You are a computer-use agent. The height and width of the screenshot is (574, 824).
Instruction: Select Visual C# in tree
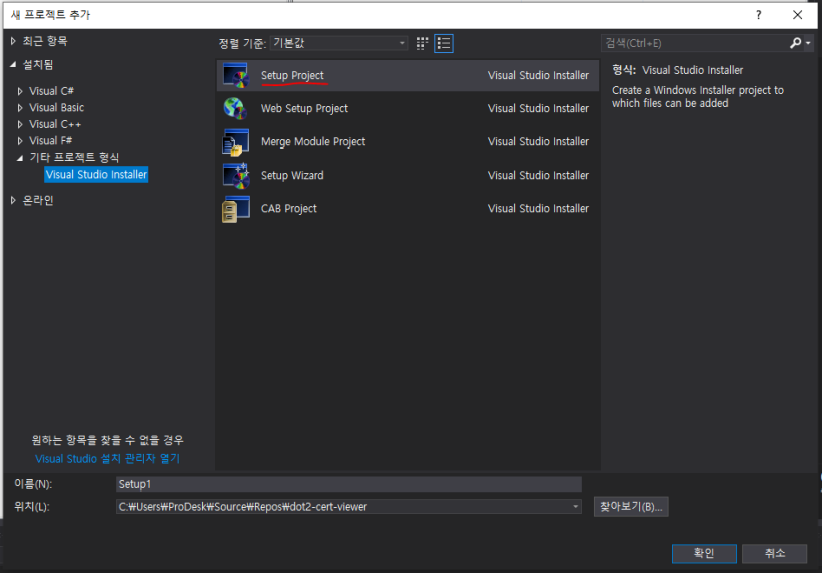click(52, 91)
